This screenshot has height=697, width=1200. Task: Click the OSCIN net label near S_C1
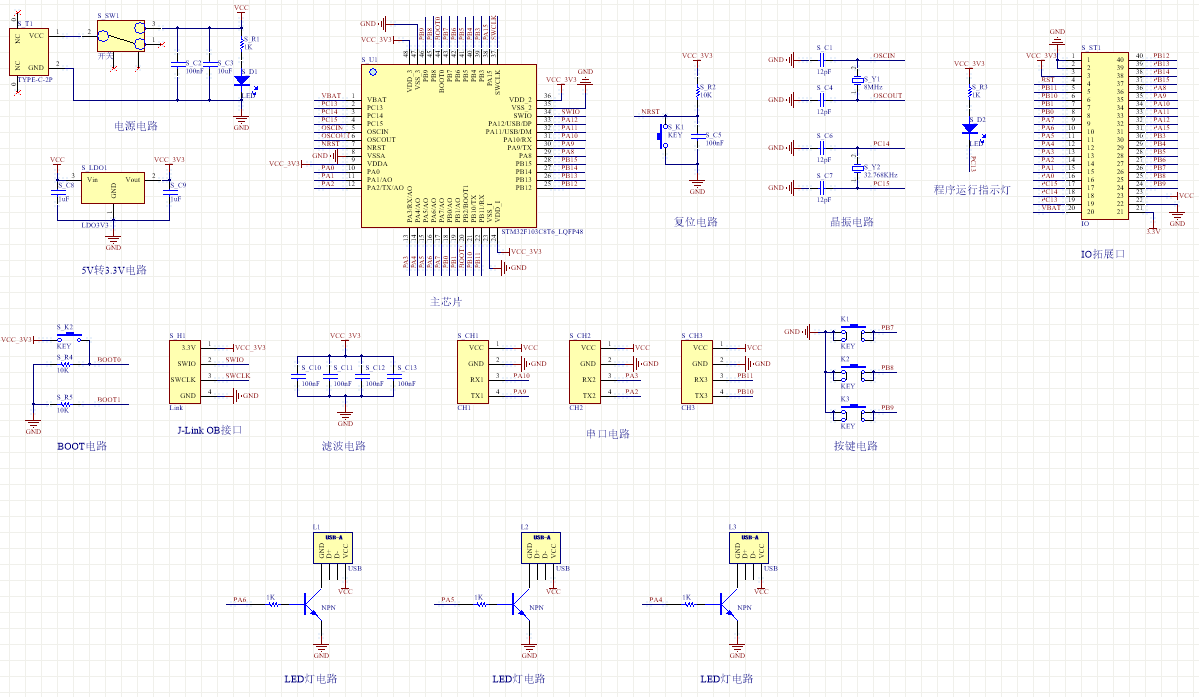click(884, 56)
